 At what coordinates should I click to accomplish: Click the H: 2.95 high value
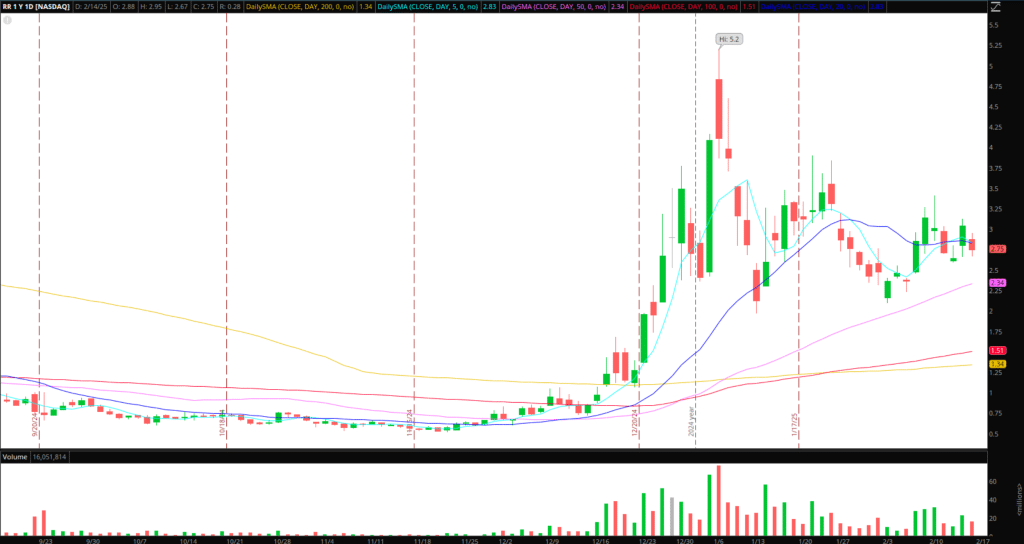pyautogui.click(x=152, y=7)
